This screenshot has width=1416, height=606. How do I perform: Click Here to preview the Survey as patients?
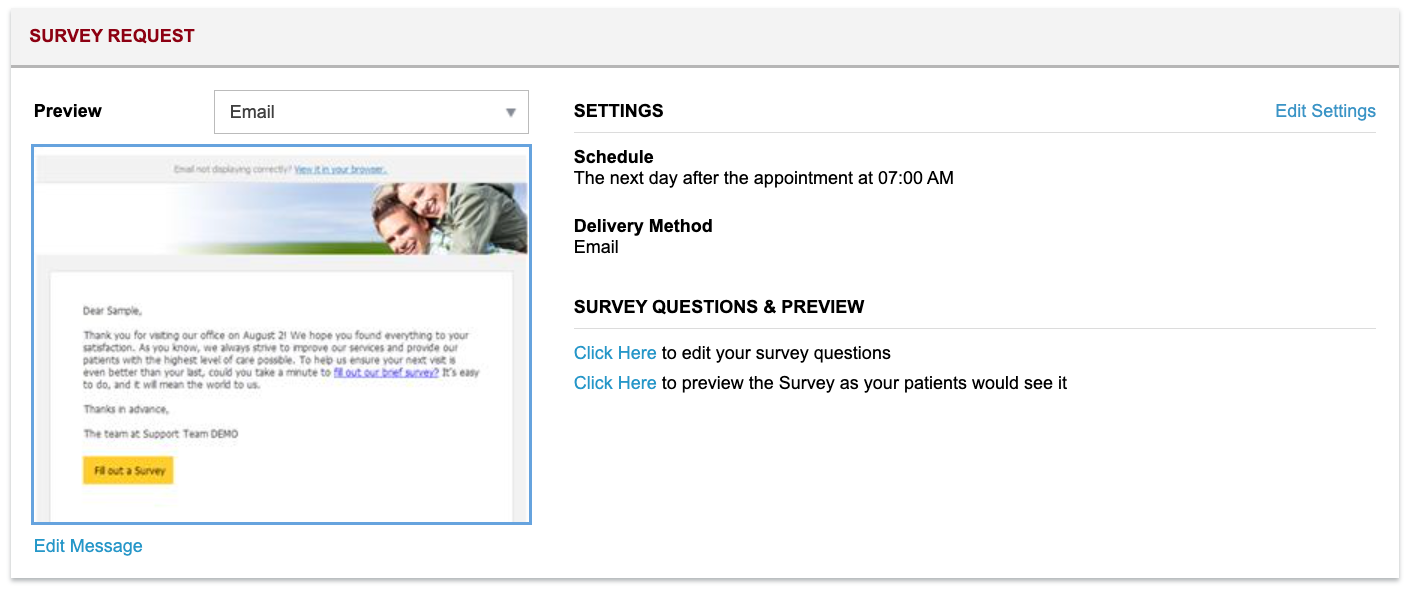(615, 383)
